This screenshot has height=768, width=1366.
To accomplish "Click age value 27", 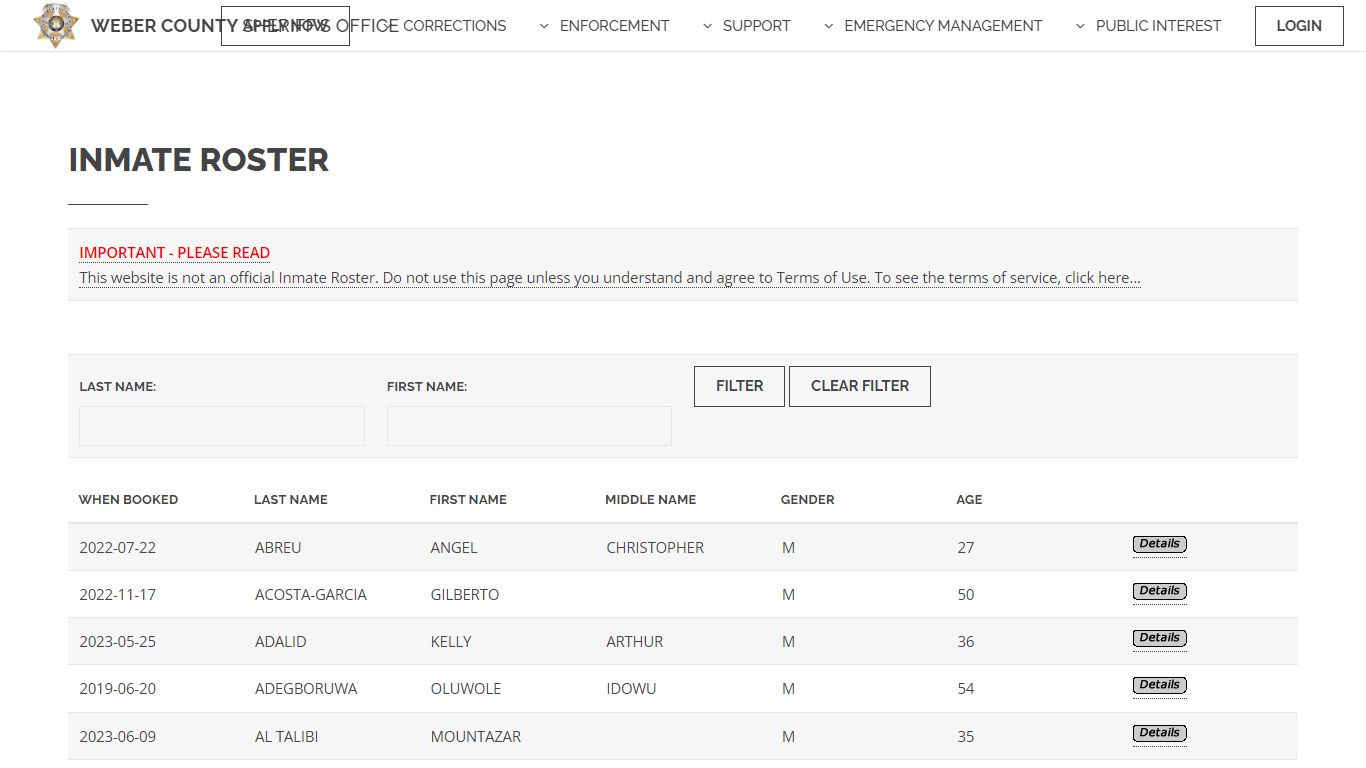I will coord(966,548).
